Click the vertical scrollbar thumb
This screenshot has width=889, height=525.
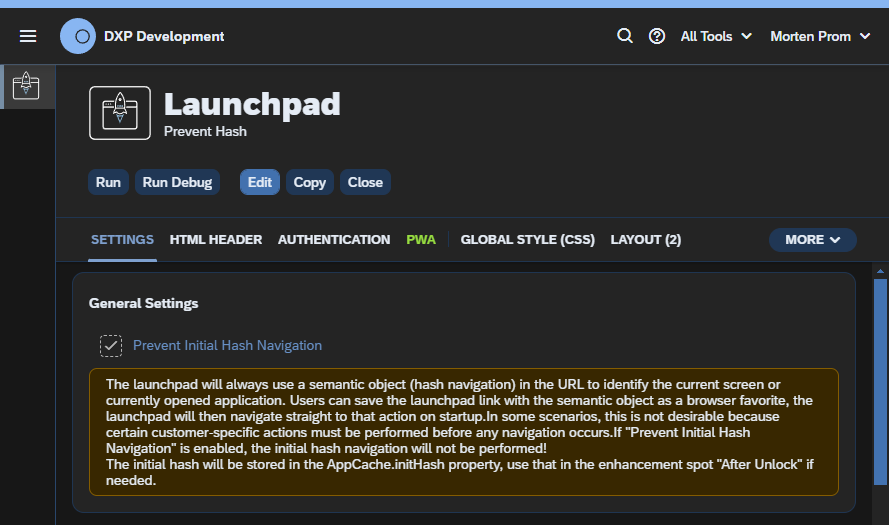point(880,382)
